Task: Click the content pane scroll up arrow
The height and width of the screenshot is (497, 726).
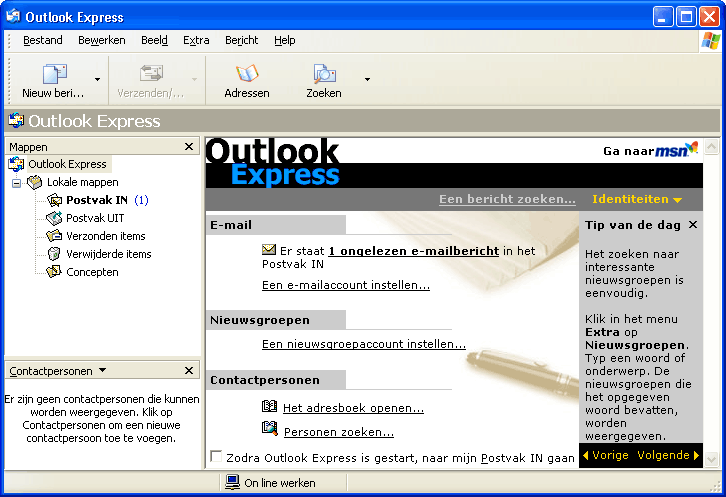Action: pyautogui.click(x=712, y=147)
